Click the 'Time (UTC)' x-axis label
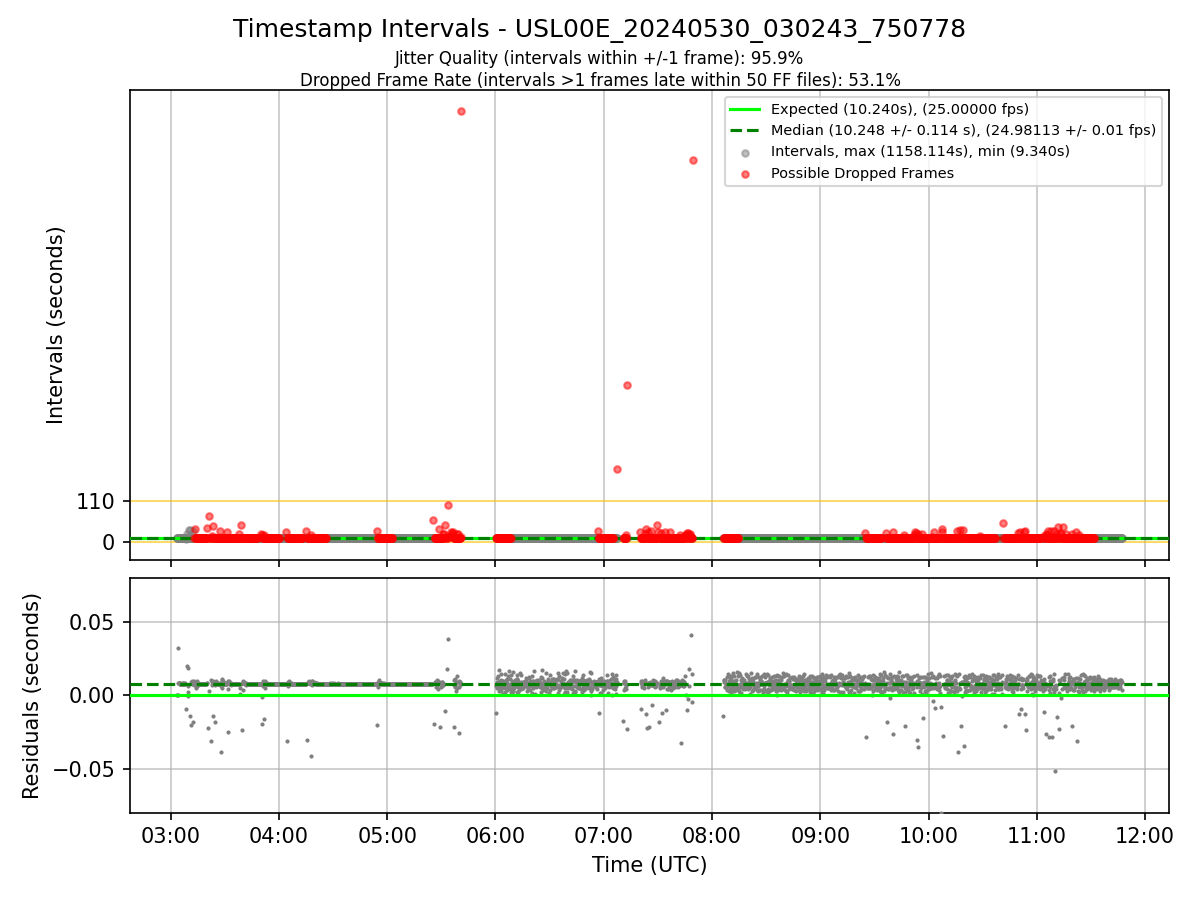 pos(649,865)
